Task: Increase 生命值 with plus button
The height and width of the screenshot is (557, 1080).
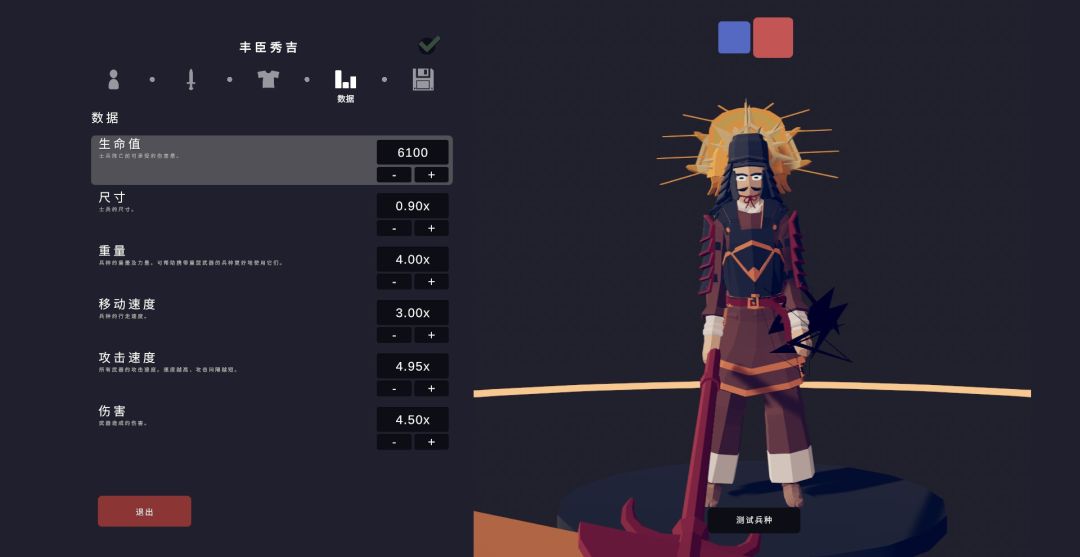Action: [431, 175]
